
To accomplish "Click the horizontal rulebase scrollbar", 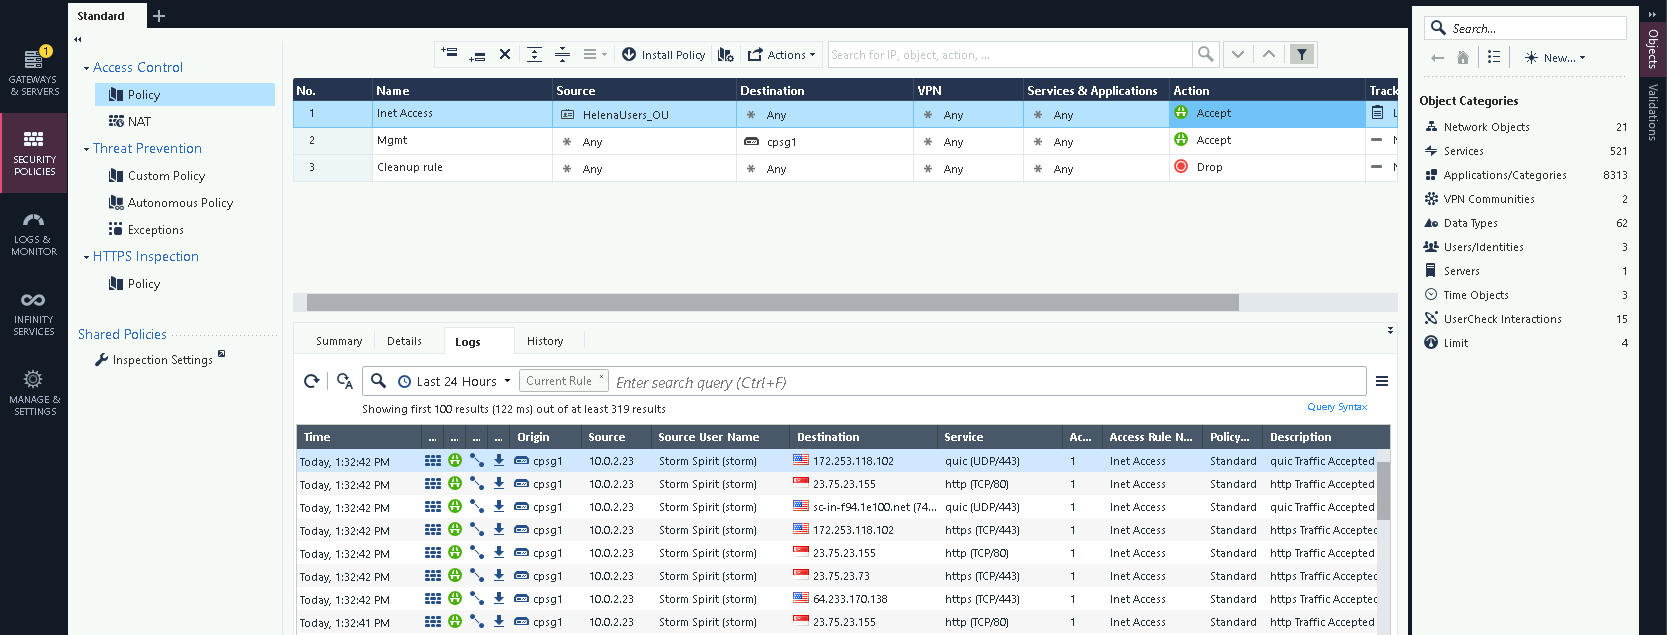I will (772, 302).
